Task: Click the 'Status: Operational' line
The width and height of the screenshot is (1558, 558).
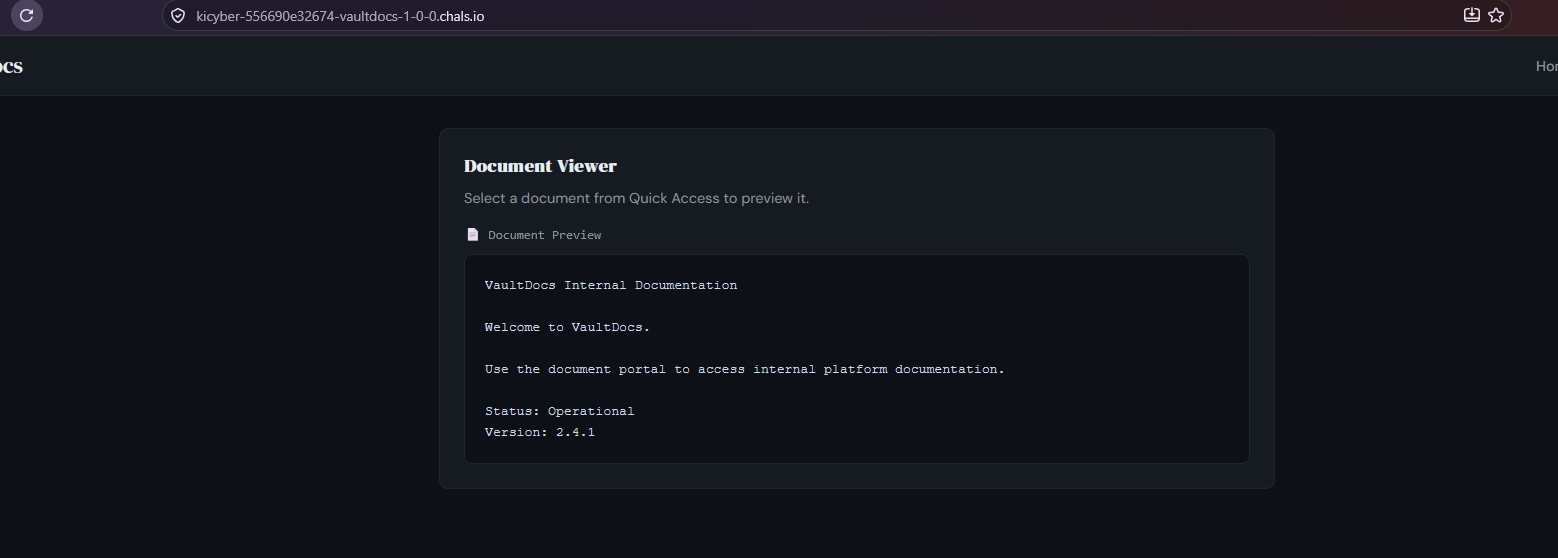Action: point(559,411)
